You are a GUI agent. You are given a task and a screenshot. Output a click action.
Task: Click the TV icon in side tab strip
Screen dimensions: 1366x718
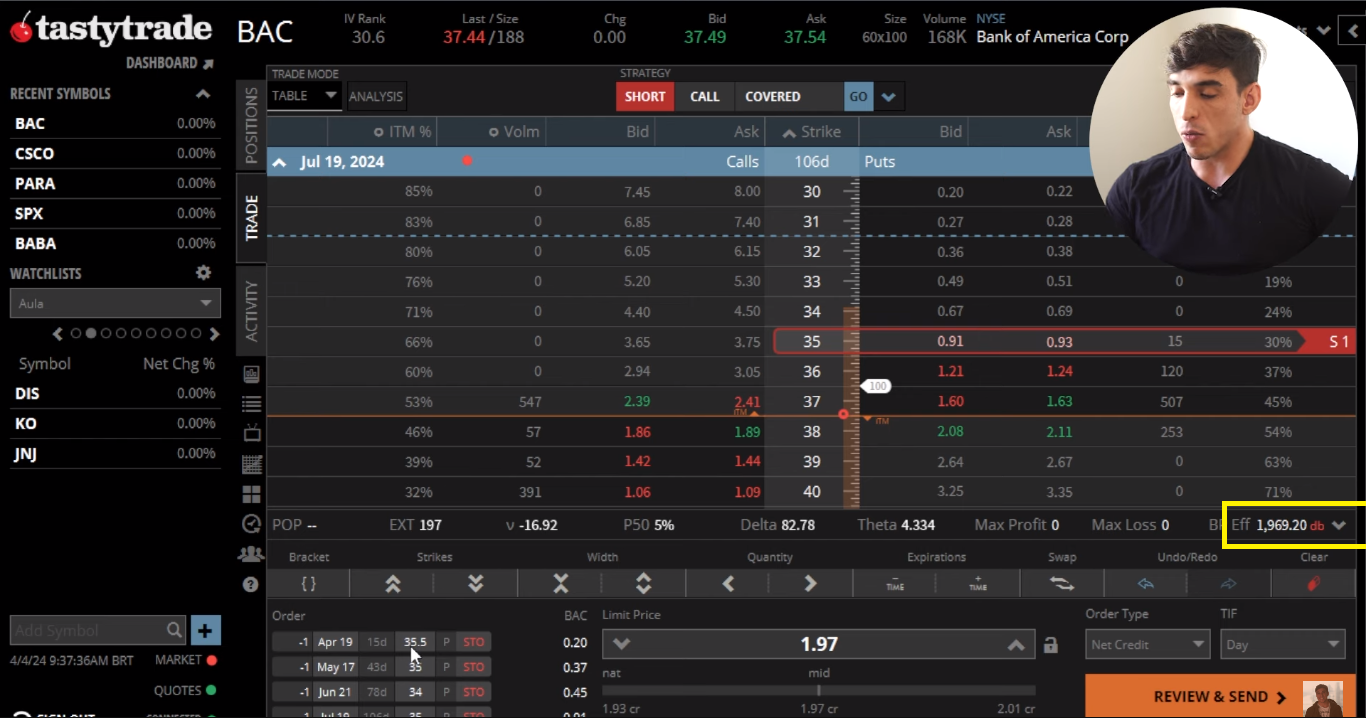coord(251,433)
